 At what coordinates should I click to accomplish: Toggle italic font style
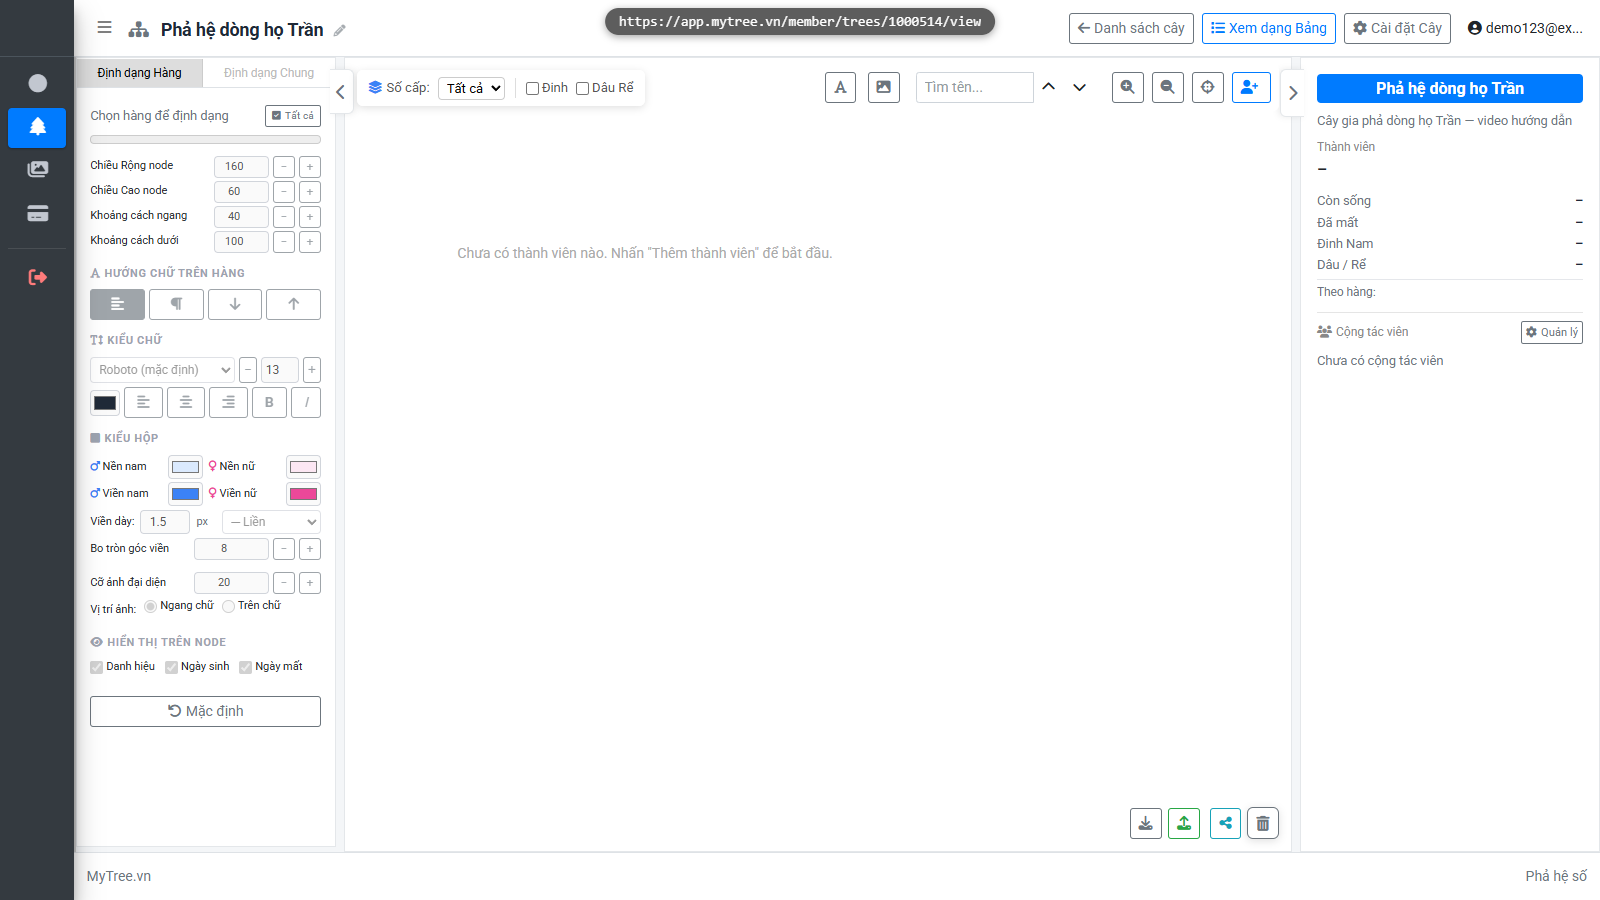(306, 402)
